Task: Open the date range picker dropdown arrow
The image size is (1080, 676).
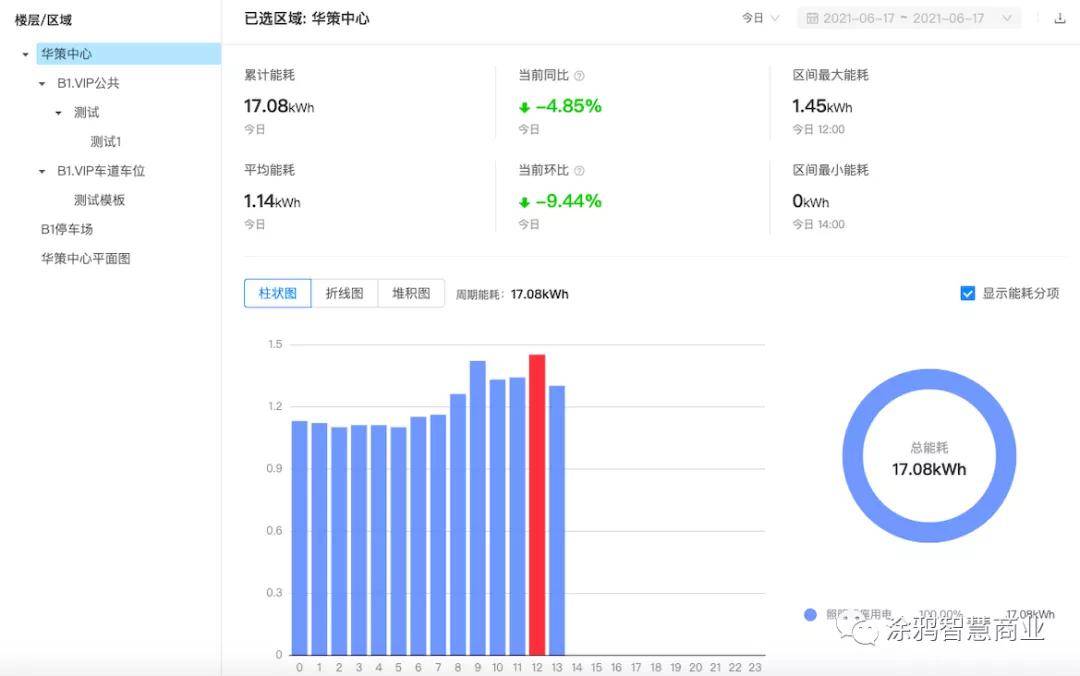Action: (x=1007, y=19)
